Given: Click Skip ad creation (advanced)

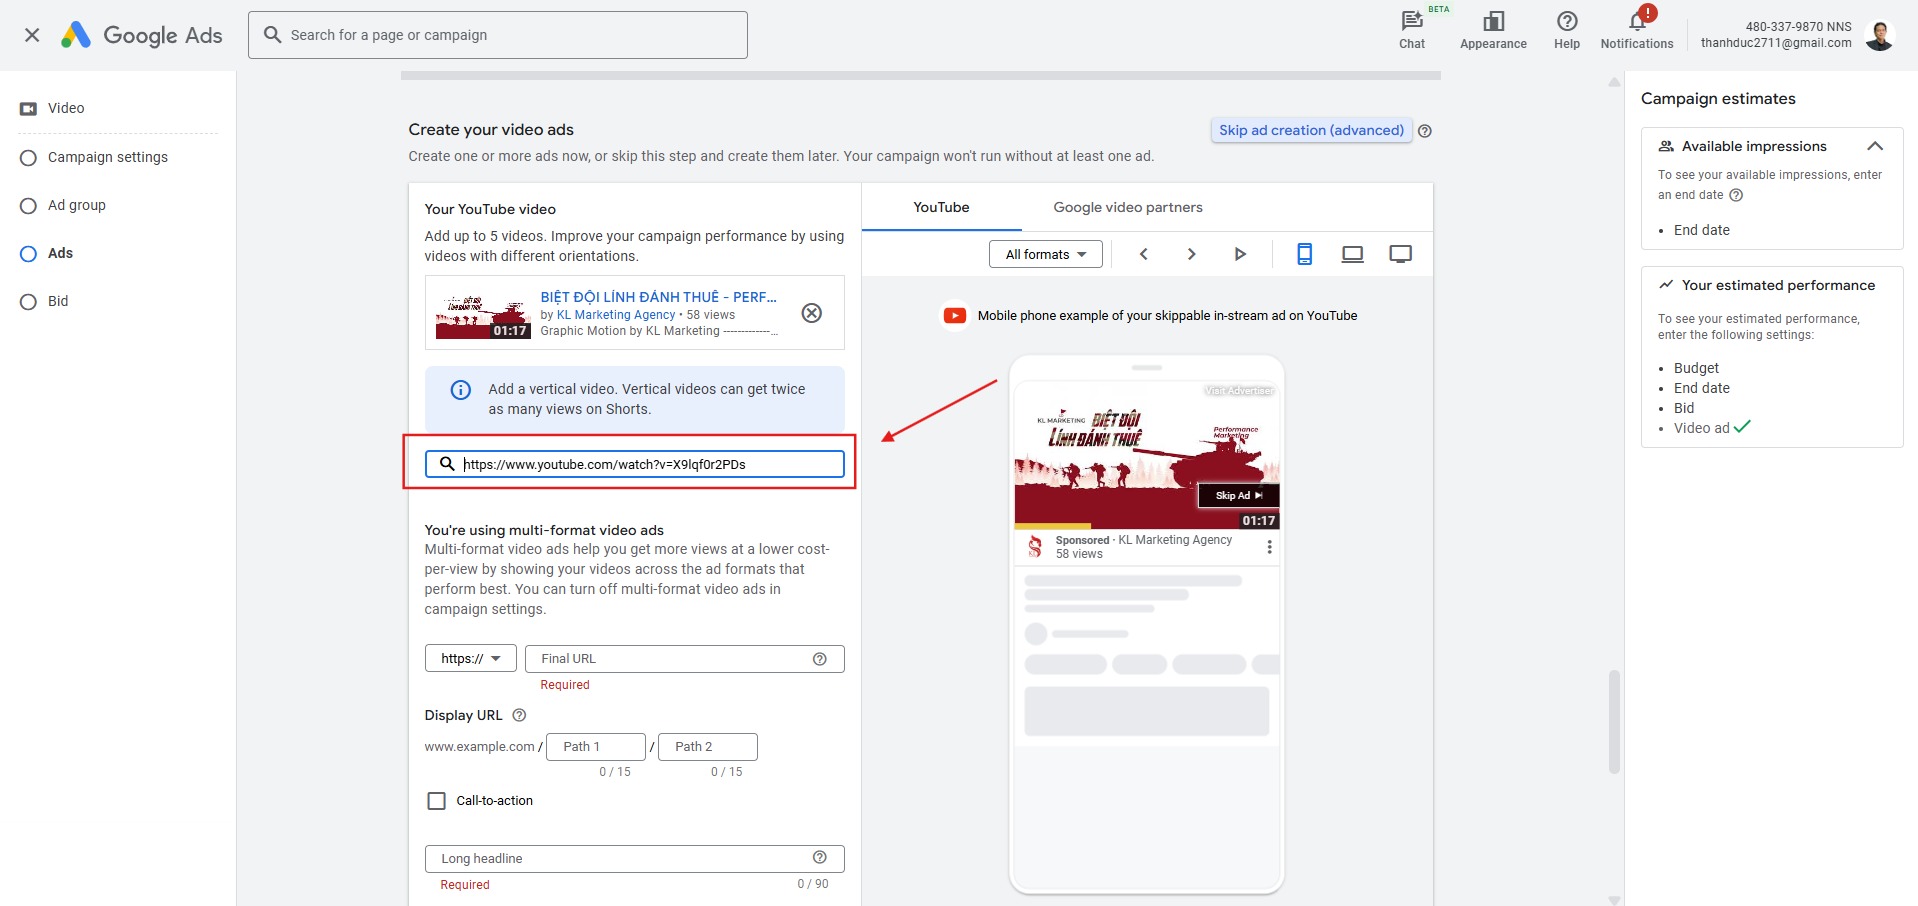Looking at the screenshot, I should (x=1310, y=130).
